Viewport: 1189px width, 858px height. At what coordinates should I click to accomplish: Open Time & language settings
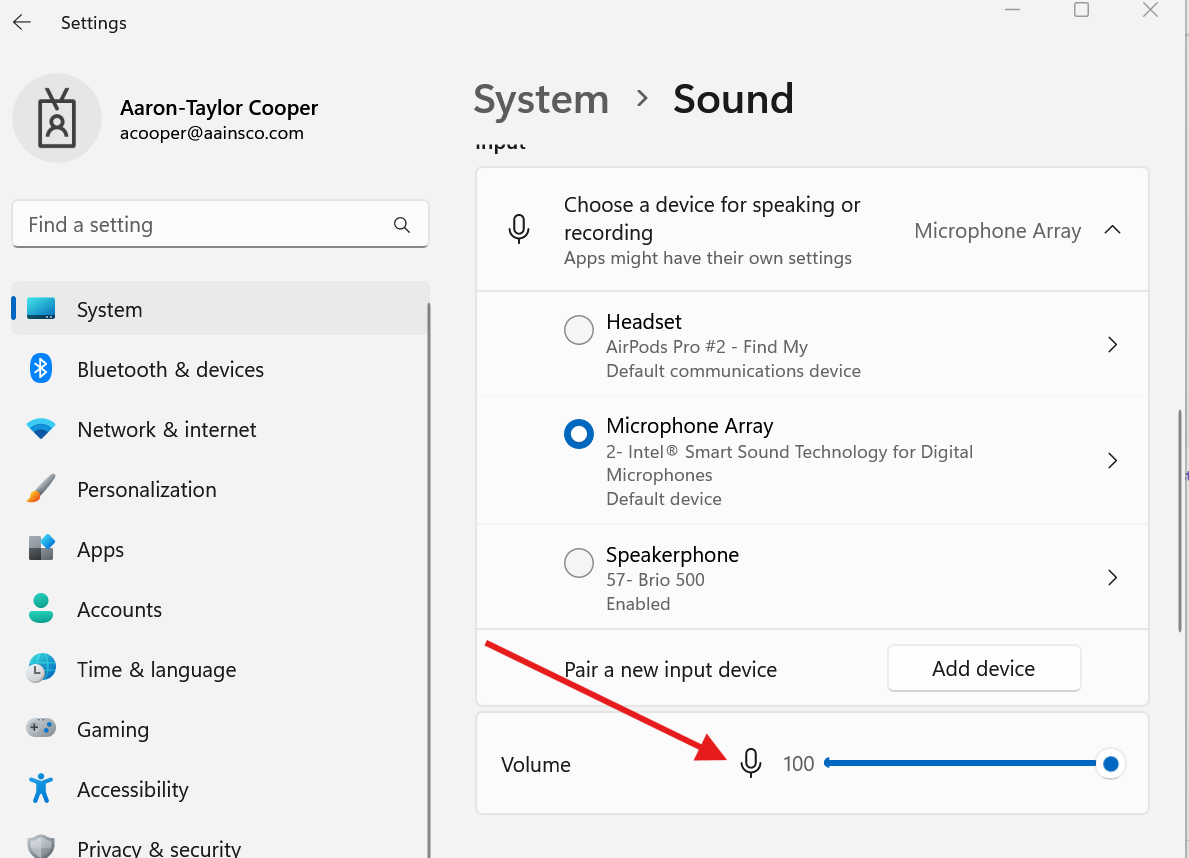(156, 670)
